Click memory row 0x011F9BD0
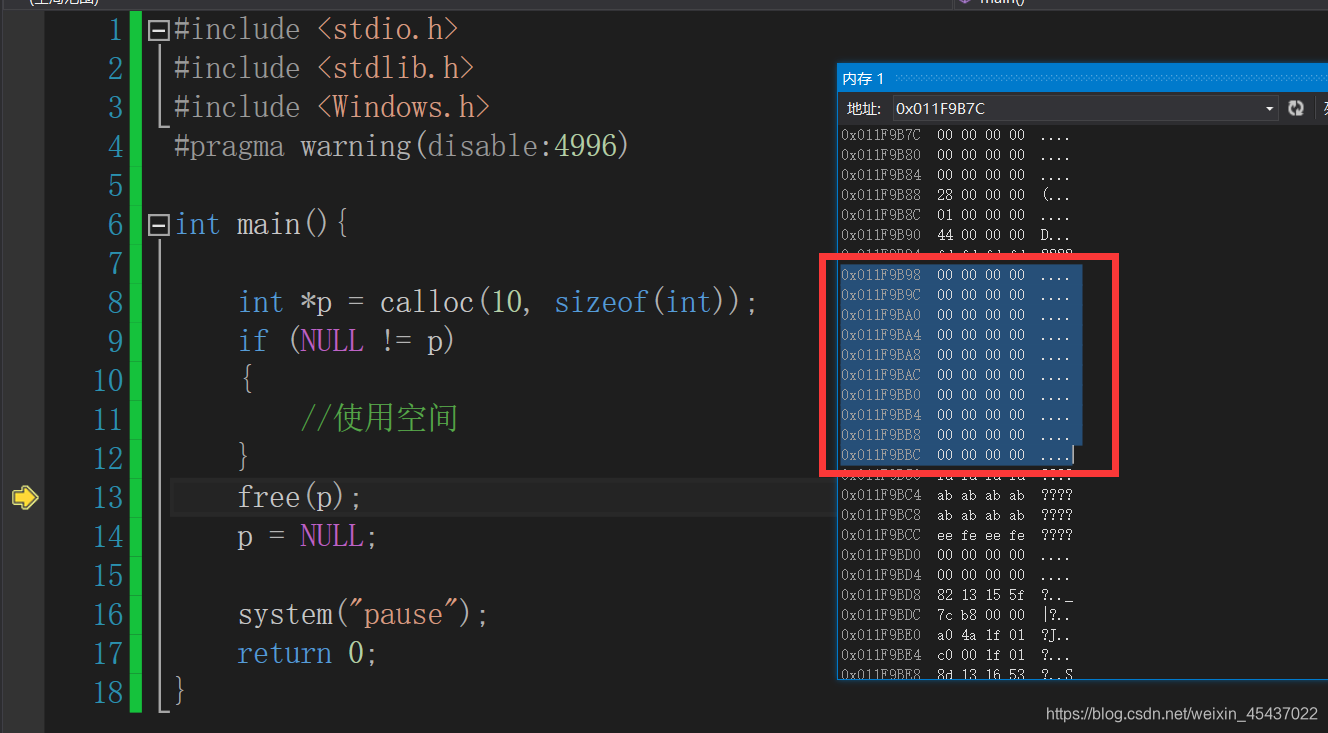Image resolution: width=1328 pixels, height=733 pixels. click(955, 555)
